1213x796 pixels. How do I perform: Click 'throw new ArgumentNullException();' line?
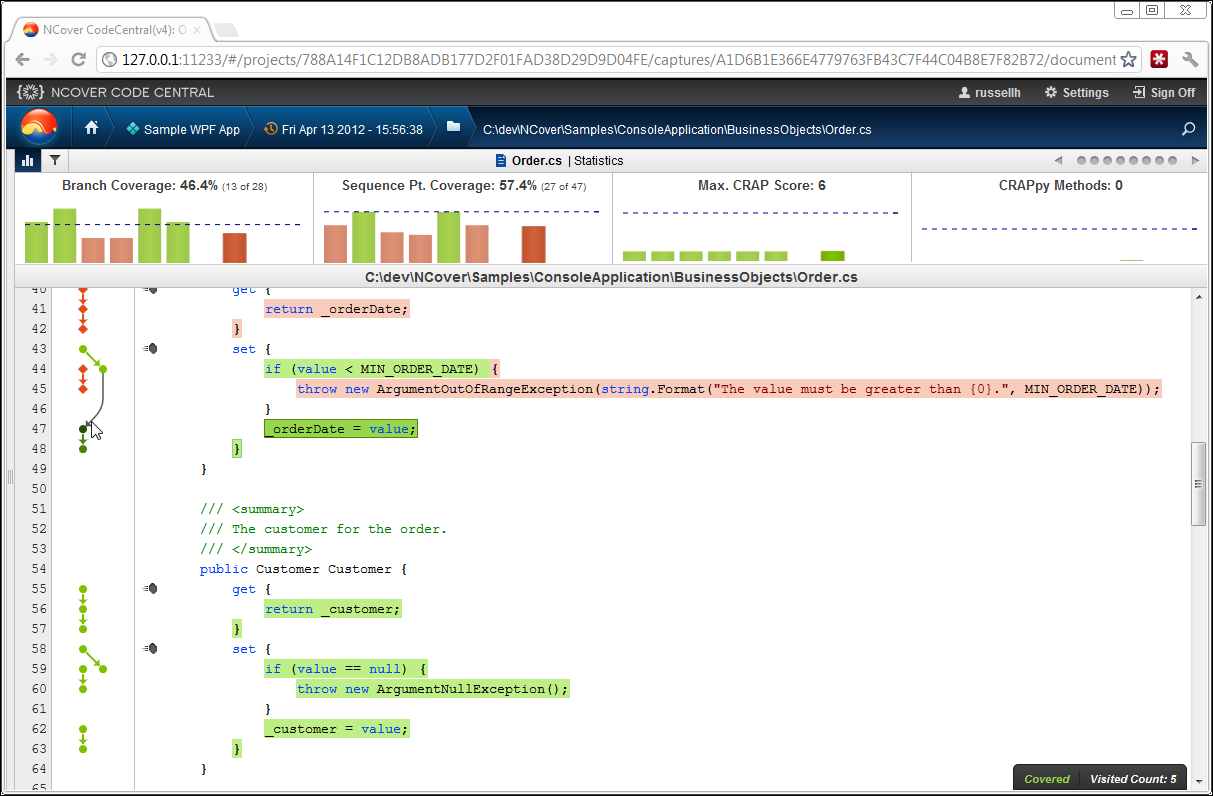[x=433, y=689]
